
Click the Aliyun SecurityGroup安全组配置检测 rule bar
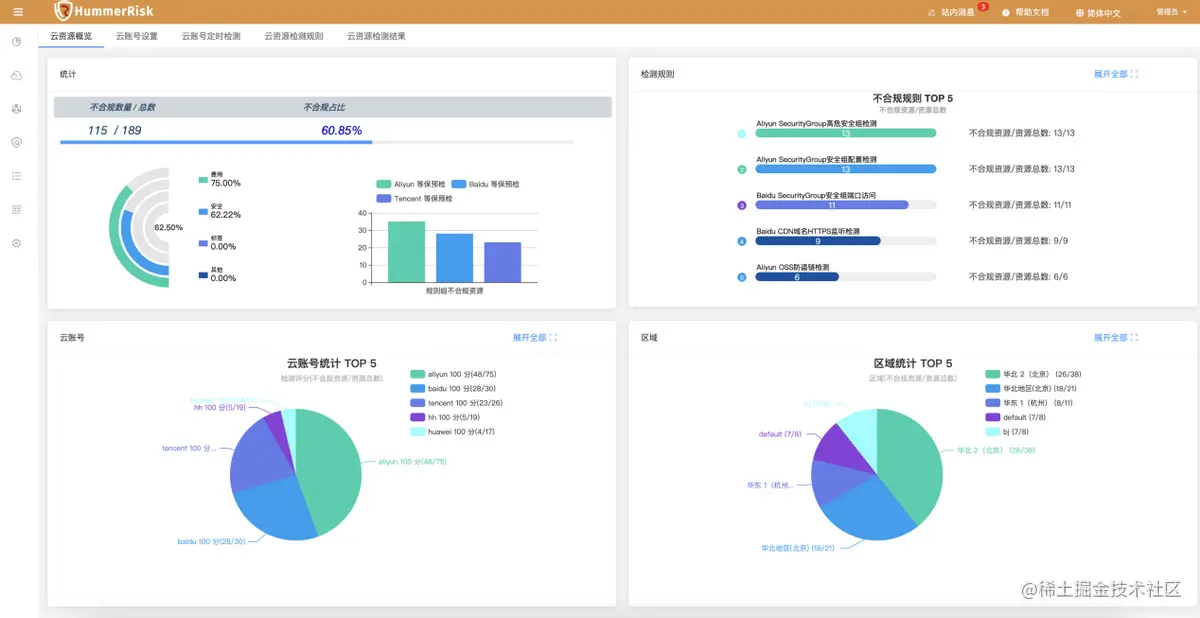tap(845, 169)
